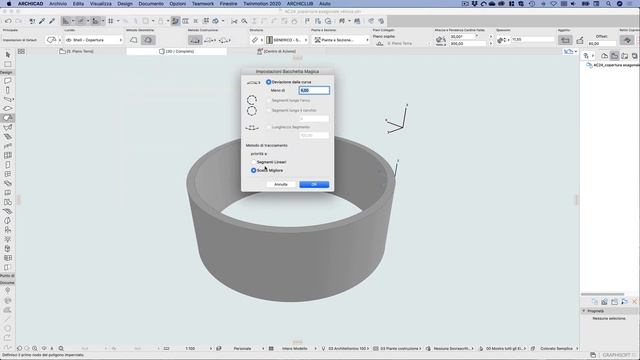
Task: Open the Pianta e Sezione dropdown
Action: point(341,40)
